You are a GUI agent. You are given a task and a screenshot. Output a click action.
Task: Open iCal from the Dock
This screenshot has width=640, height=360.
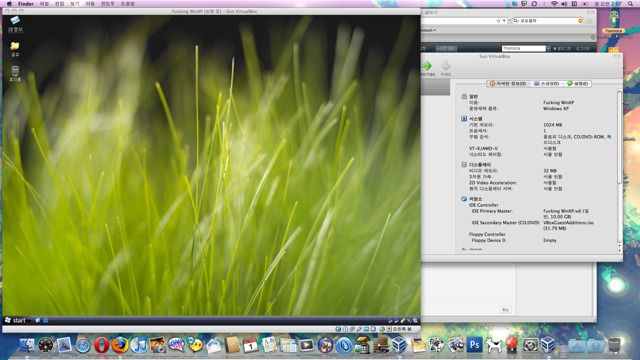coord(251,345)
